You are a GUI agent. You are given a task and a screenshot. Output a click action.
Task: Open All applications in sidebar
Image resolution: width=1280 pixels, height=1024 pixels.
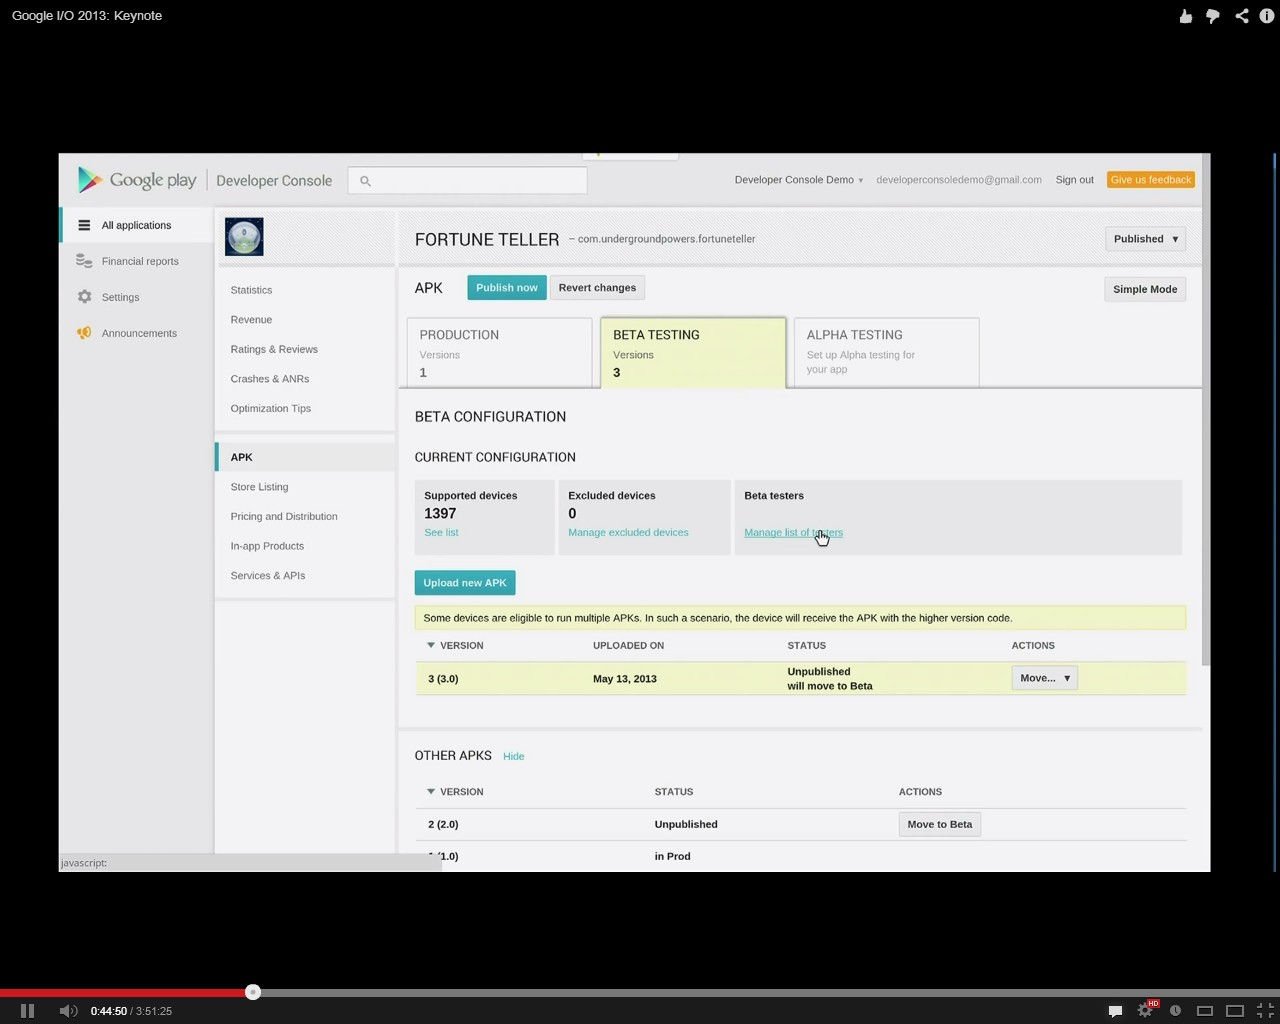coord(136,225)
